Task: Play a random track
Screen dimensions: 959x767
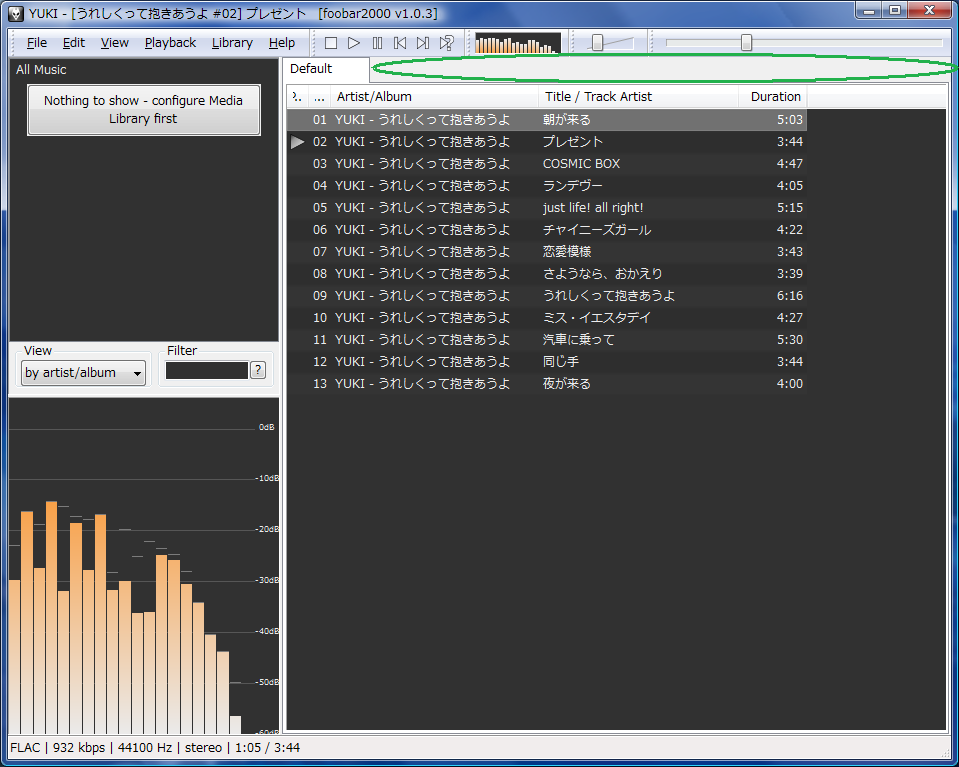Action: 446,43
